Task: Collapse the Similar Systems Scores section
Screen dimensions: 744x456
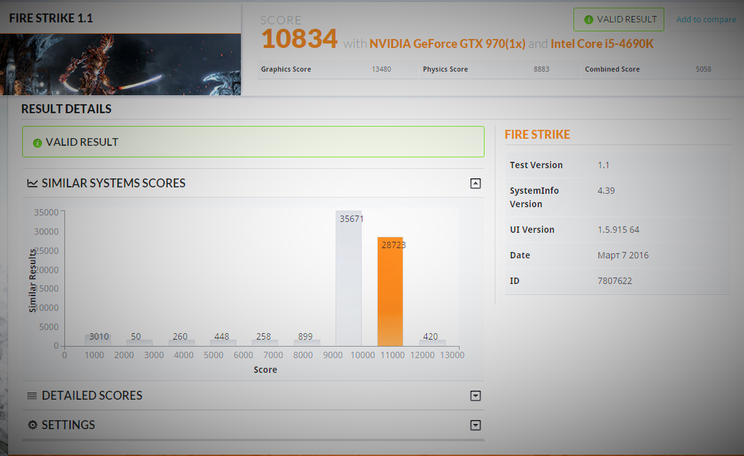Action: point(475,183)
